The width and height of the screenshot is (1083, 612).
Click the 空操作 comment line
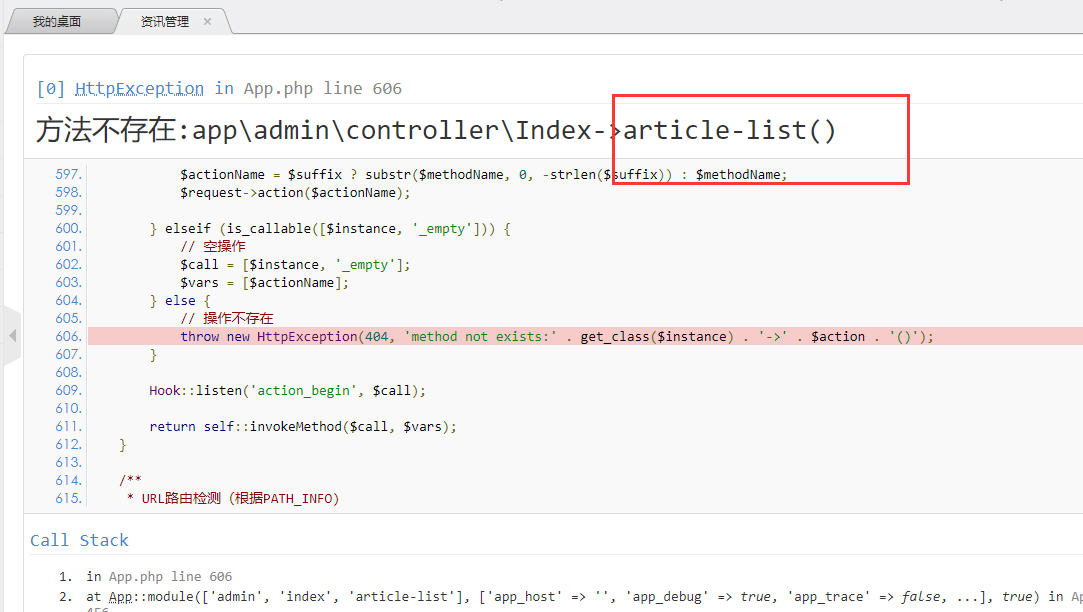(x=213, y=247)
